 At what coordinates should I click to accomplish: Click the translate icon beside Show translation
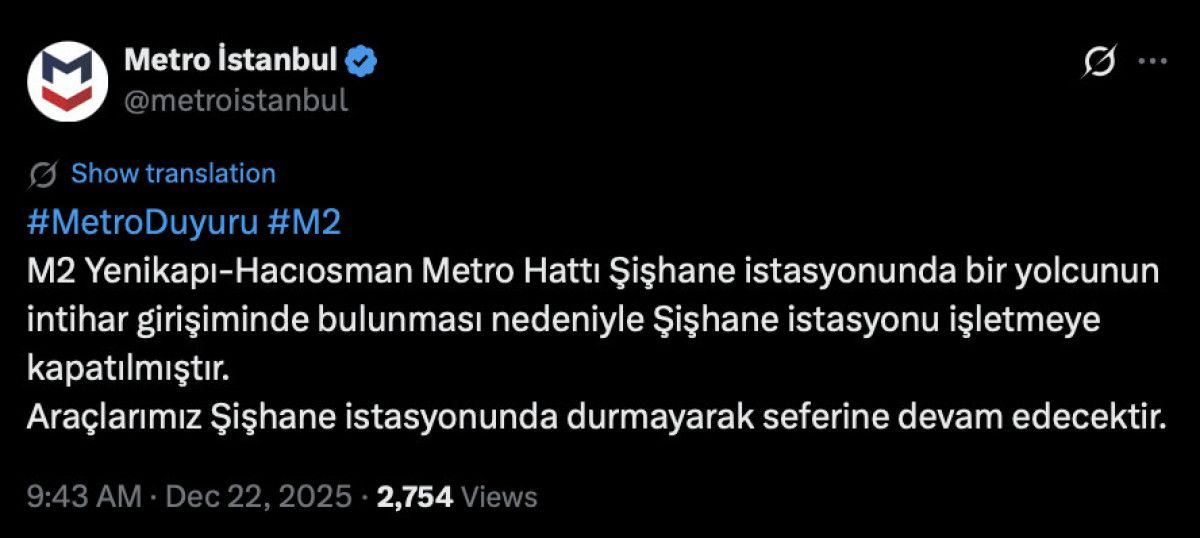pyautogui.click(x=43, y=174)
